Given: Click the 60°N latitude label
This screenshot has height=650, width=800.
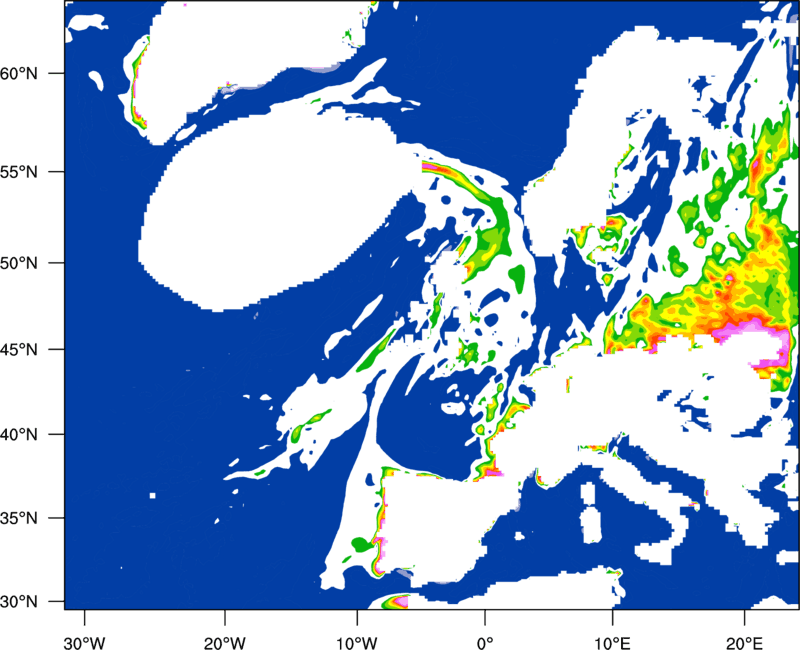Looking at the screenshot, I should point(19,73).
